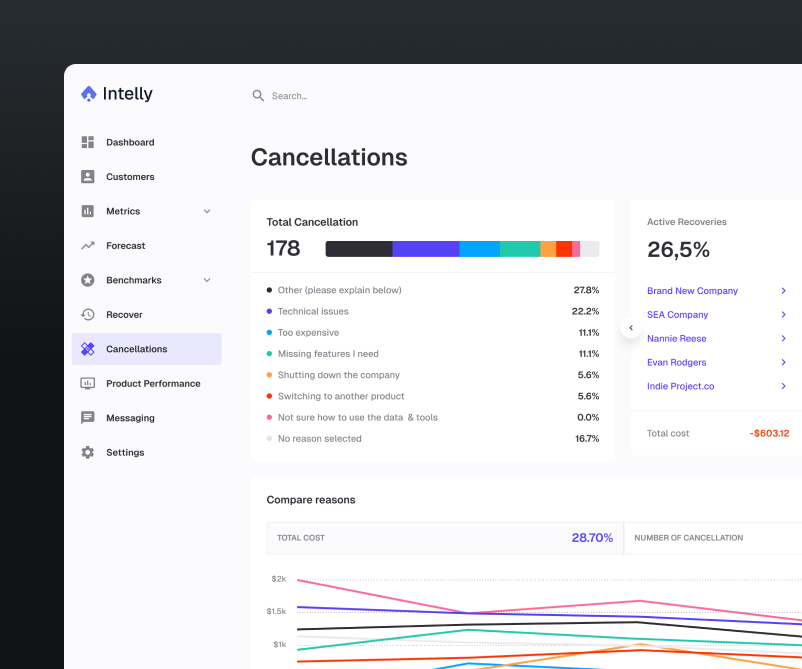Click the 26,5% active recoveries value
This screenshot has width=802, height=669.
tap(678, 250)
